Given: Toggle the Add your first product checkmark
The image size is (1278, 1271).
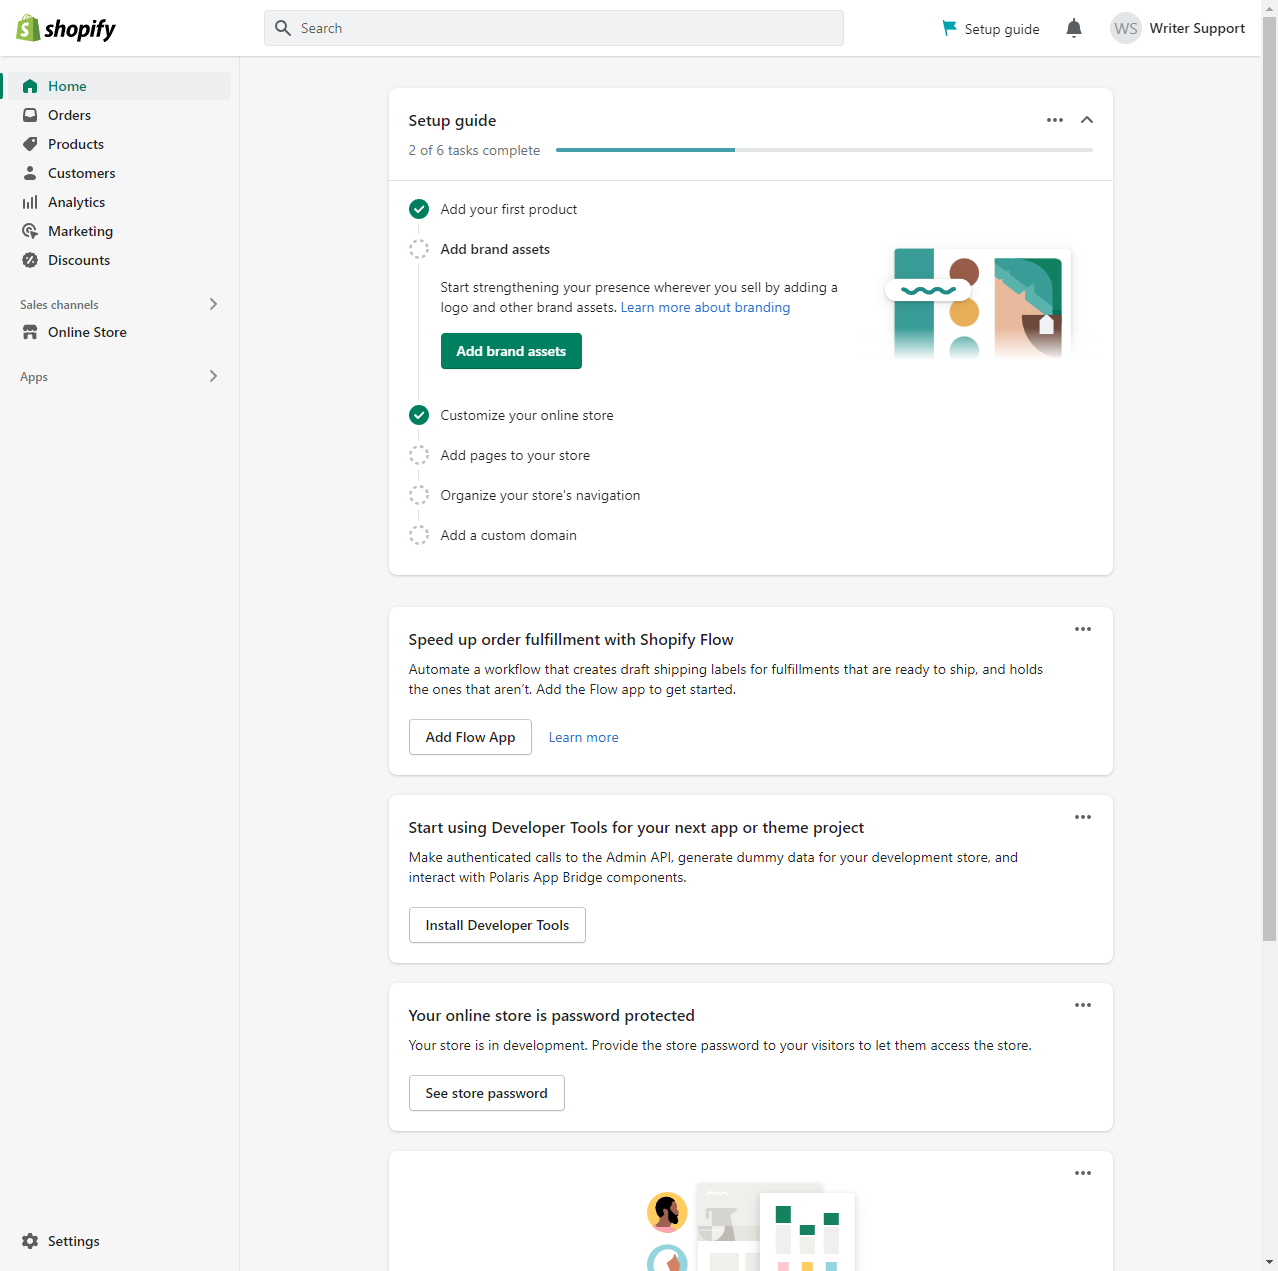Looking at the screenshot, I should 419,209.
